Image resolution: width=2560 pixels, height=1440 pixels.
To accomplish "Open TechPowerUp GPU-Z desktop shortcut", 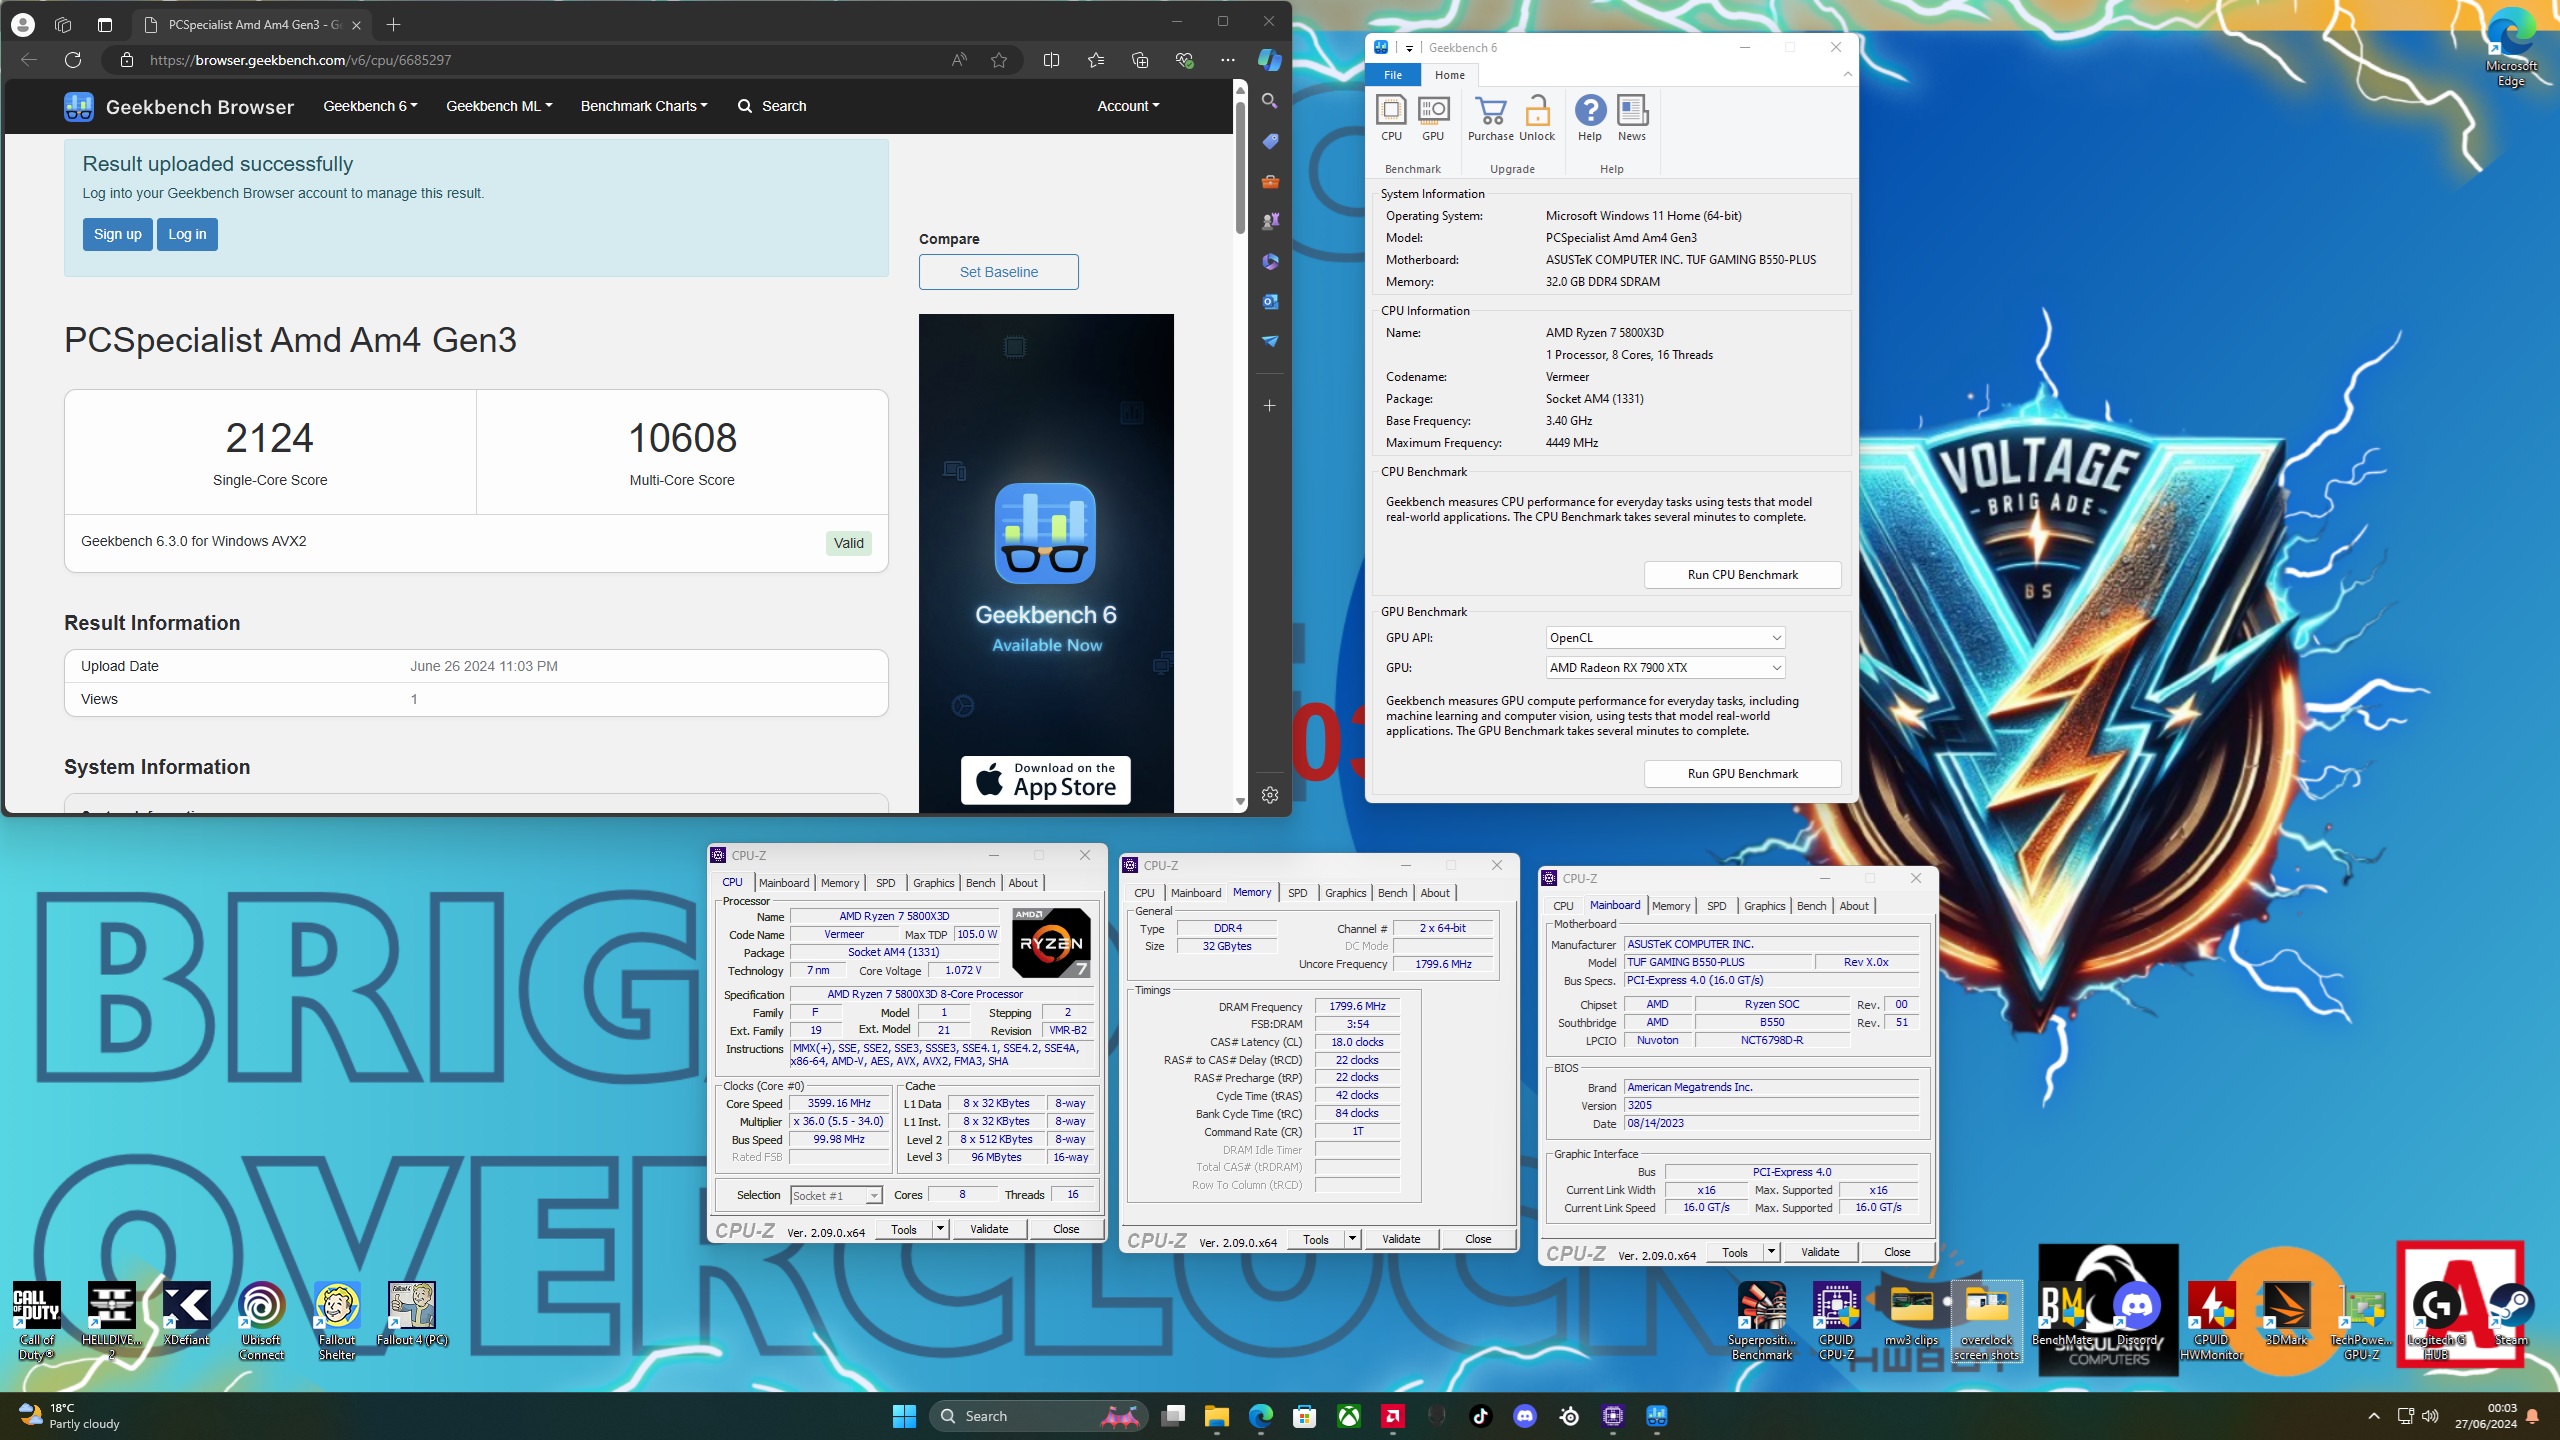I will 2361,1320.
